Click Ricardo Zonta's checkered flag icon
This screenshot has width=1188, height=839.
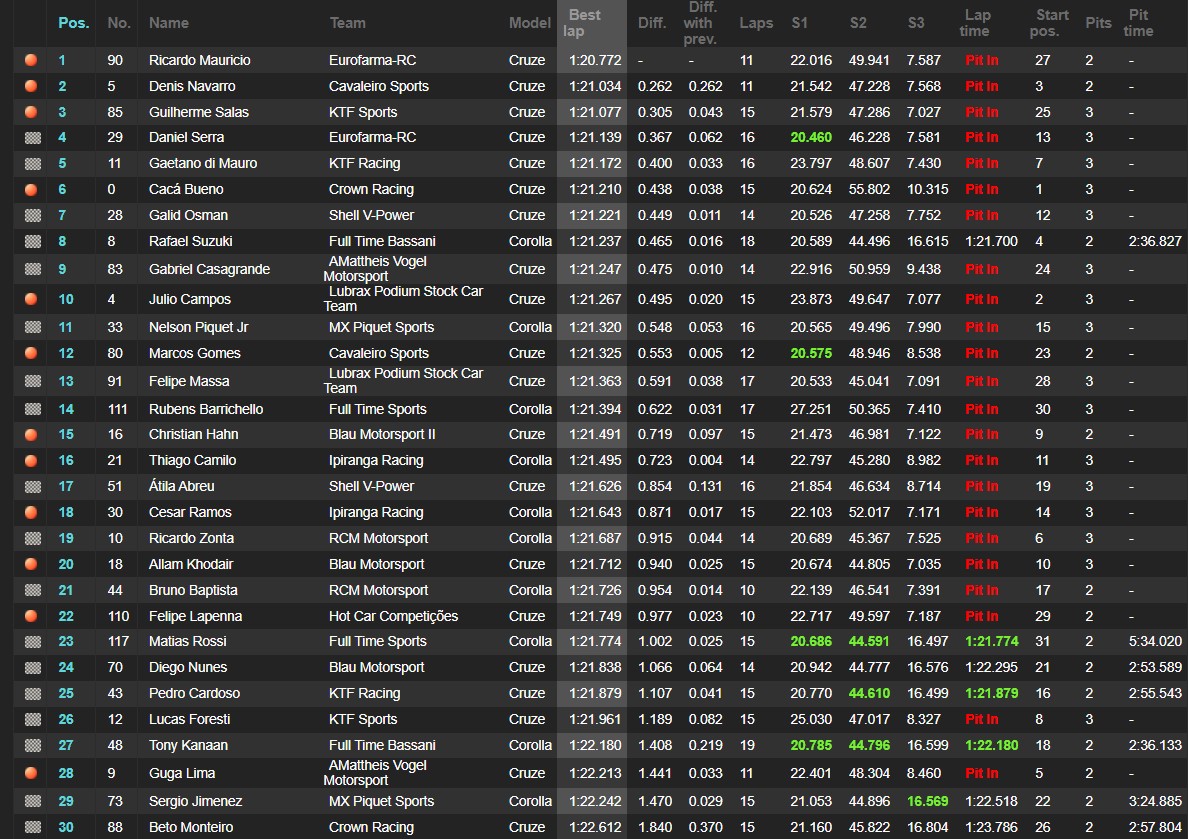(33, 538)
